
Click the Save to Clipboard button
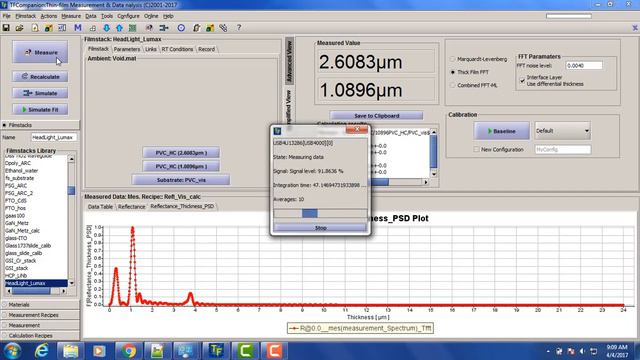[376, 116]
